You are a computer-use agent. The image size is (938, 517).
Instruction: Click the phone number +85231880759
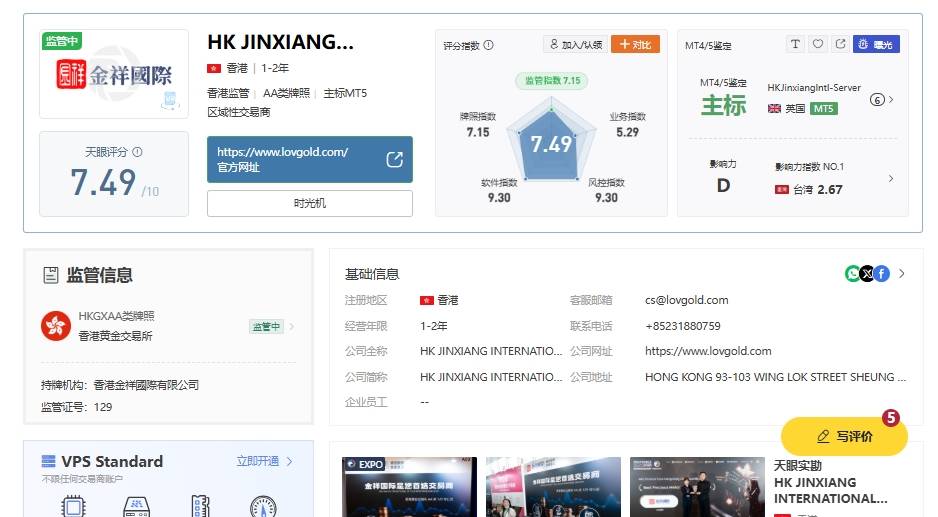(x=683, y=326)
